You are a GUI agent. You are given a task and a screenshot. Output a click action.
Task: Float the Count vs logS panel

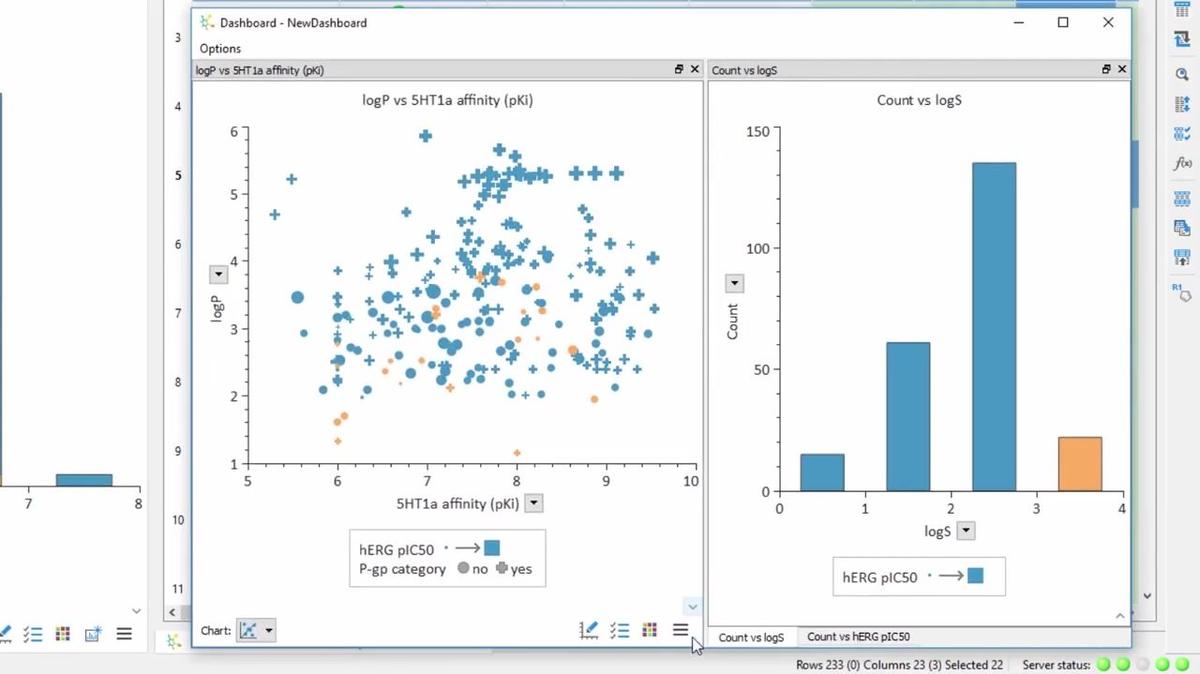point(1106,70)
